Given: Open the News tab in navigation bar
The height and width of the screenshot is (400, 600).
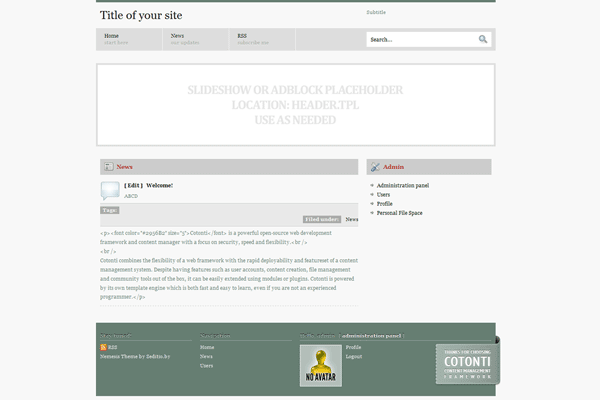Looking at the screenshot, I should [x=177, y=36].
